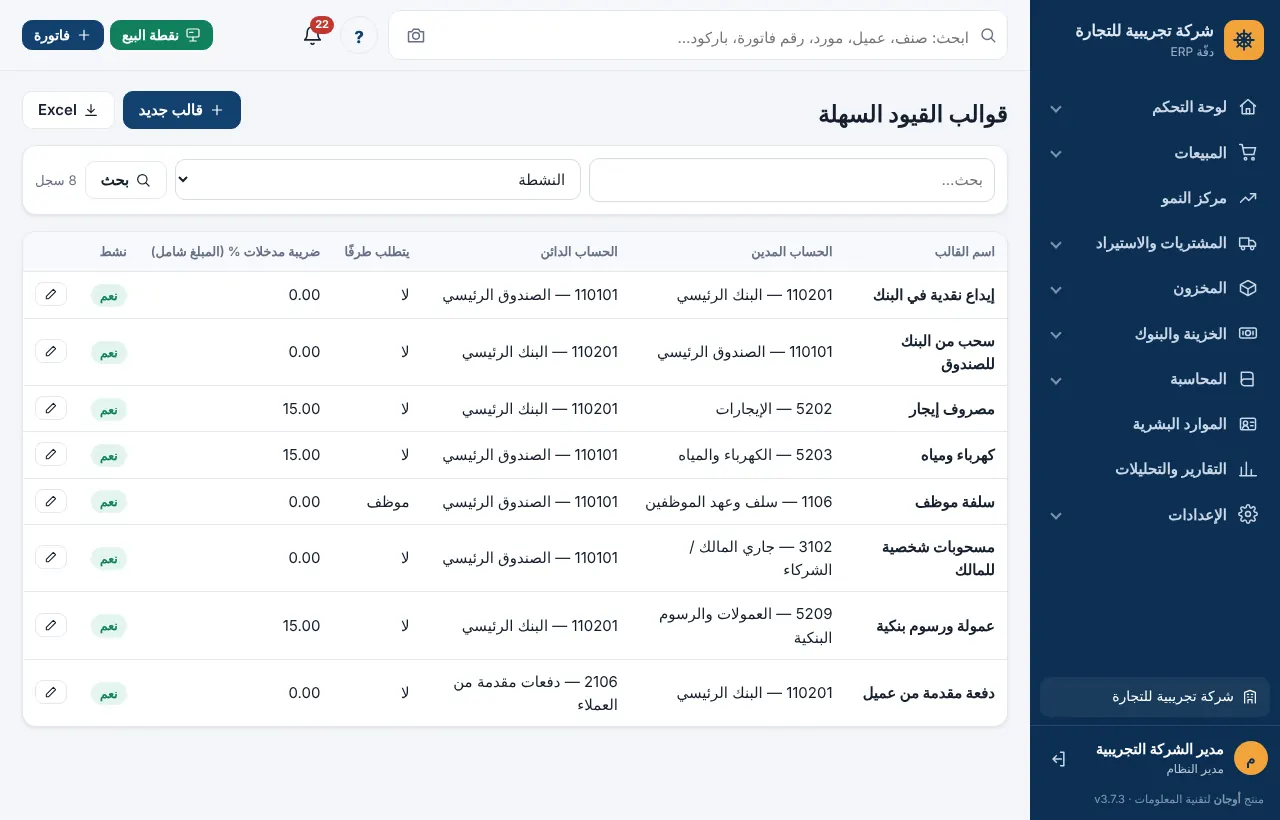Expand the المشتريات والاستيراد menu chevron
Image resolution: width=1280 pixels, height=820 pixels.
[x=1056, y=244]
